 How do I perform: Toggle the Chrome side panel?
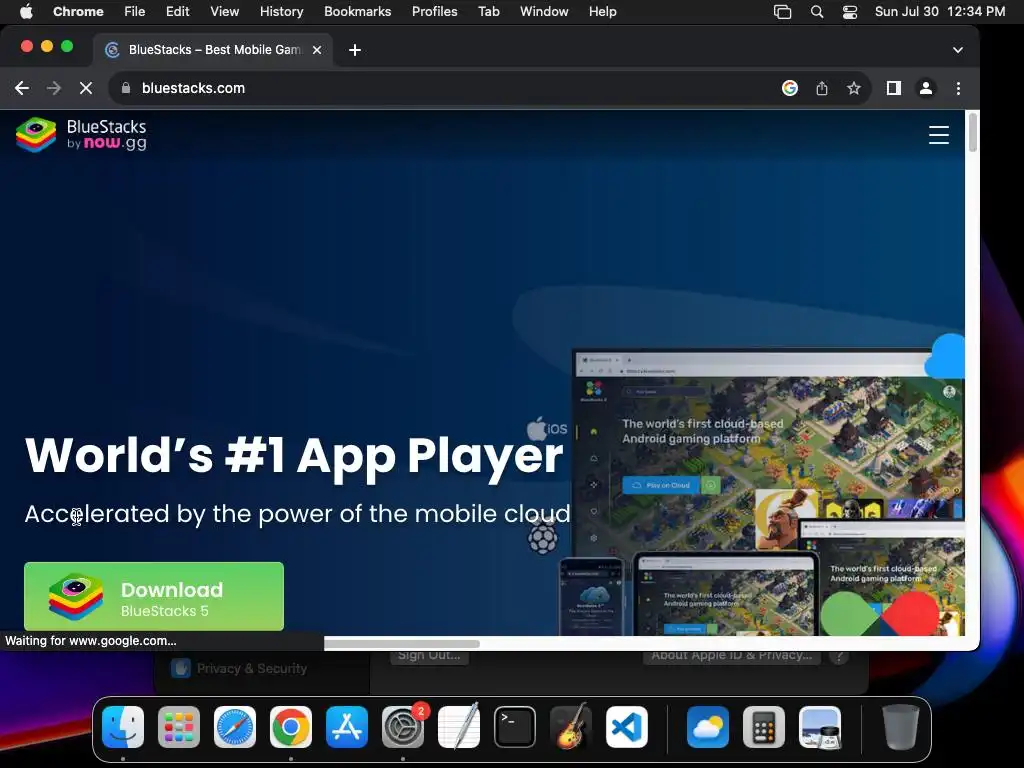pyautogui.click(x=893, y=88)
